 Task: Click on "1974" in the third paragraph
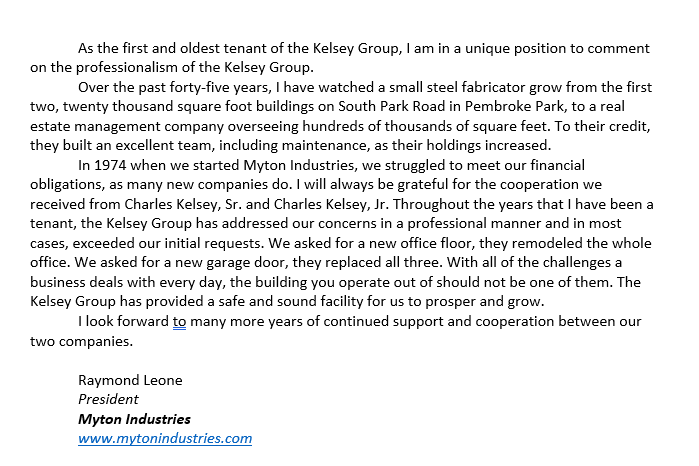click(110, 165)
